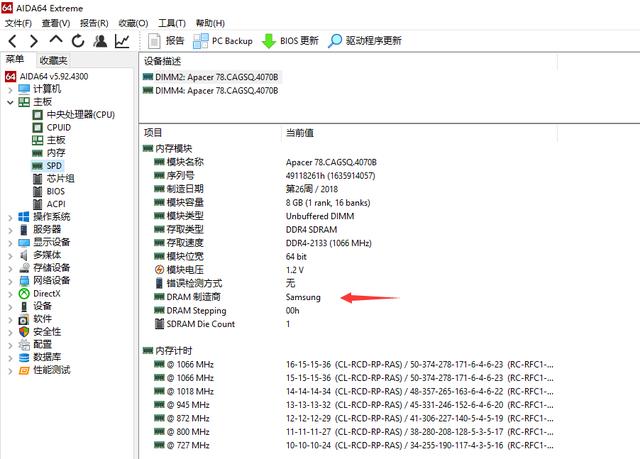
Task: Open the 帮助(H) menu
Action: point(210,23)
